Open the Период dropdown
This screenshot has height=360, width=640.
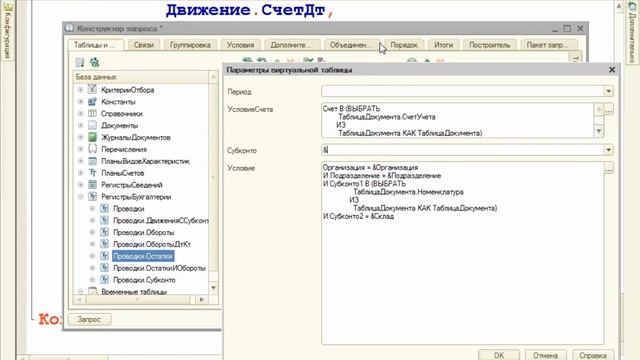click(608, 91)
